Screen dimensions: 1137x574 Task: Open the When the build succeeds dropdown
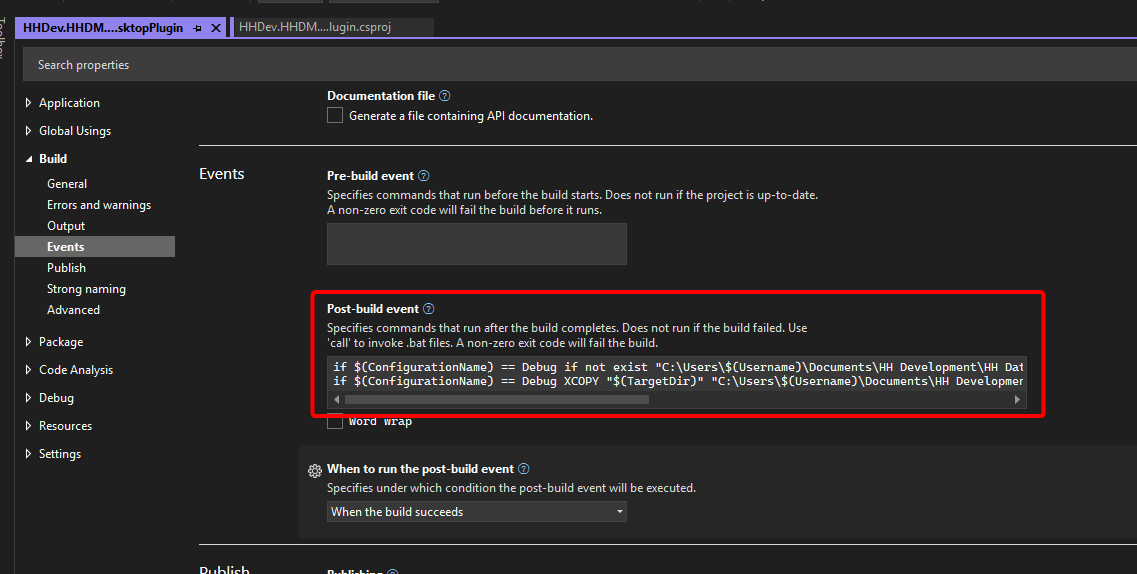(x=476, y=512)
